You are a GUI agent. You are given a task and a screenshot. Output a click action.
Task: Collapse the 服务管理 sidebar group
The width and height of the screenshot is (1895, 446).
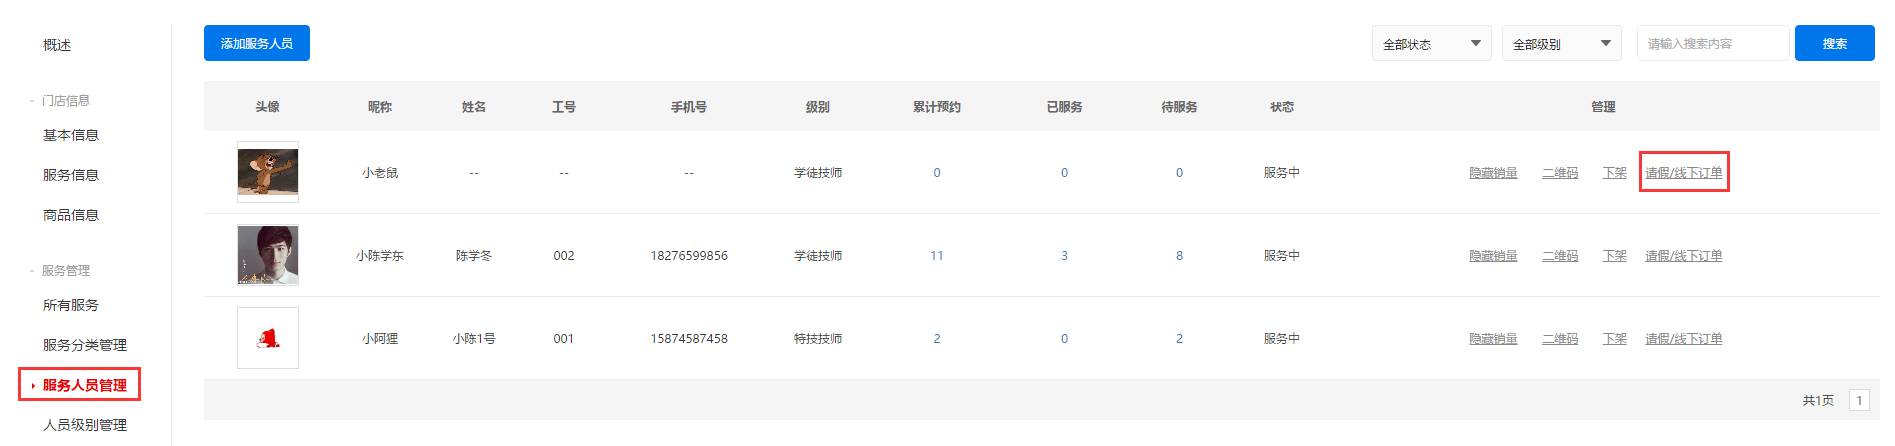tap(60, 270)
